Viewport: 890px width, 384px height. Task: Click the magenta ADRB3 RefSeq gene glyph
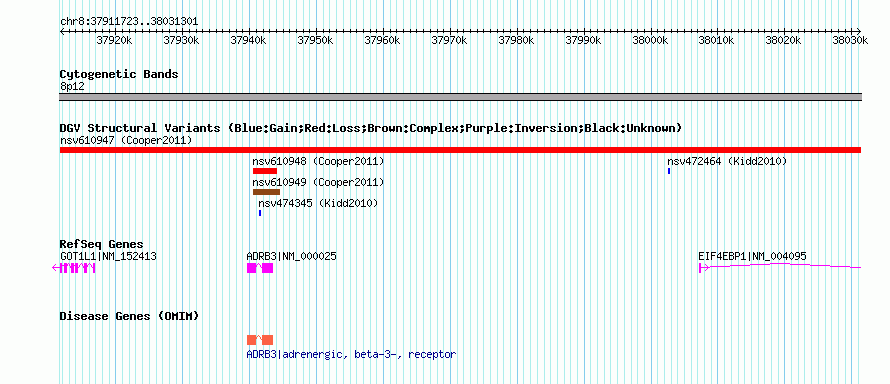tap(260, 268)
